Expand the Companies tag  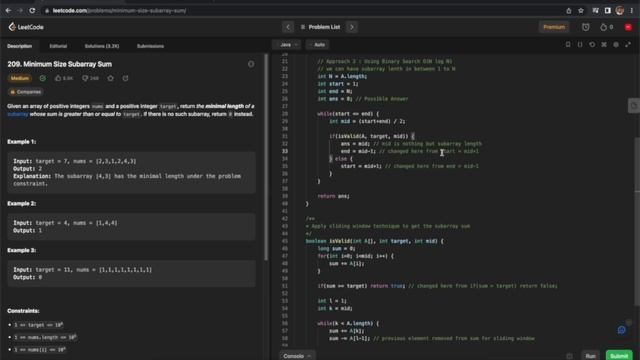pyautogui.click(x=26, y=92)
